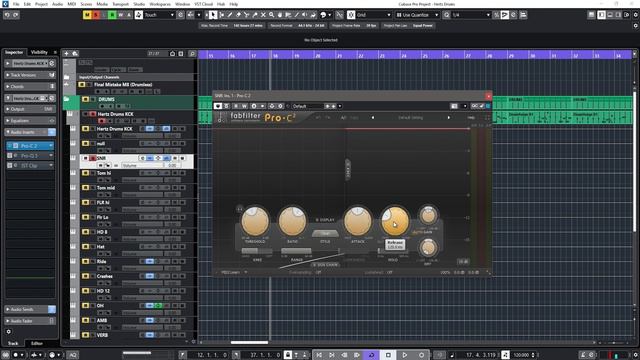Viewport: 640px width, 360px height.
Task: Select Pro-Q 3 insert slot in inspector
Action: [x=30, y=156]
